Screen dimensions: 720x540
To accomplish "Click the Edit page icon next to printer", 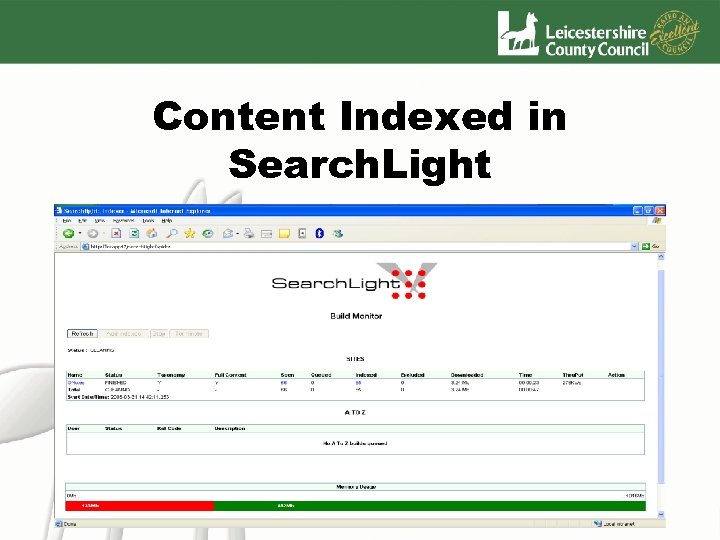I will (x=266, y=234).
